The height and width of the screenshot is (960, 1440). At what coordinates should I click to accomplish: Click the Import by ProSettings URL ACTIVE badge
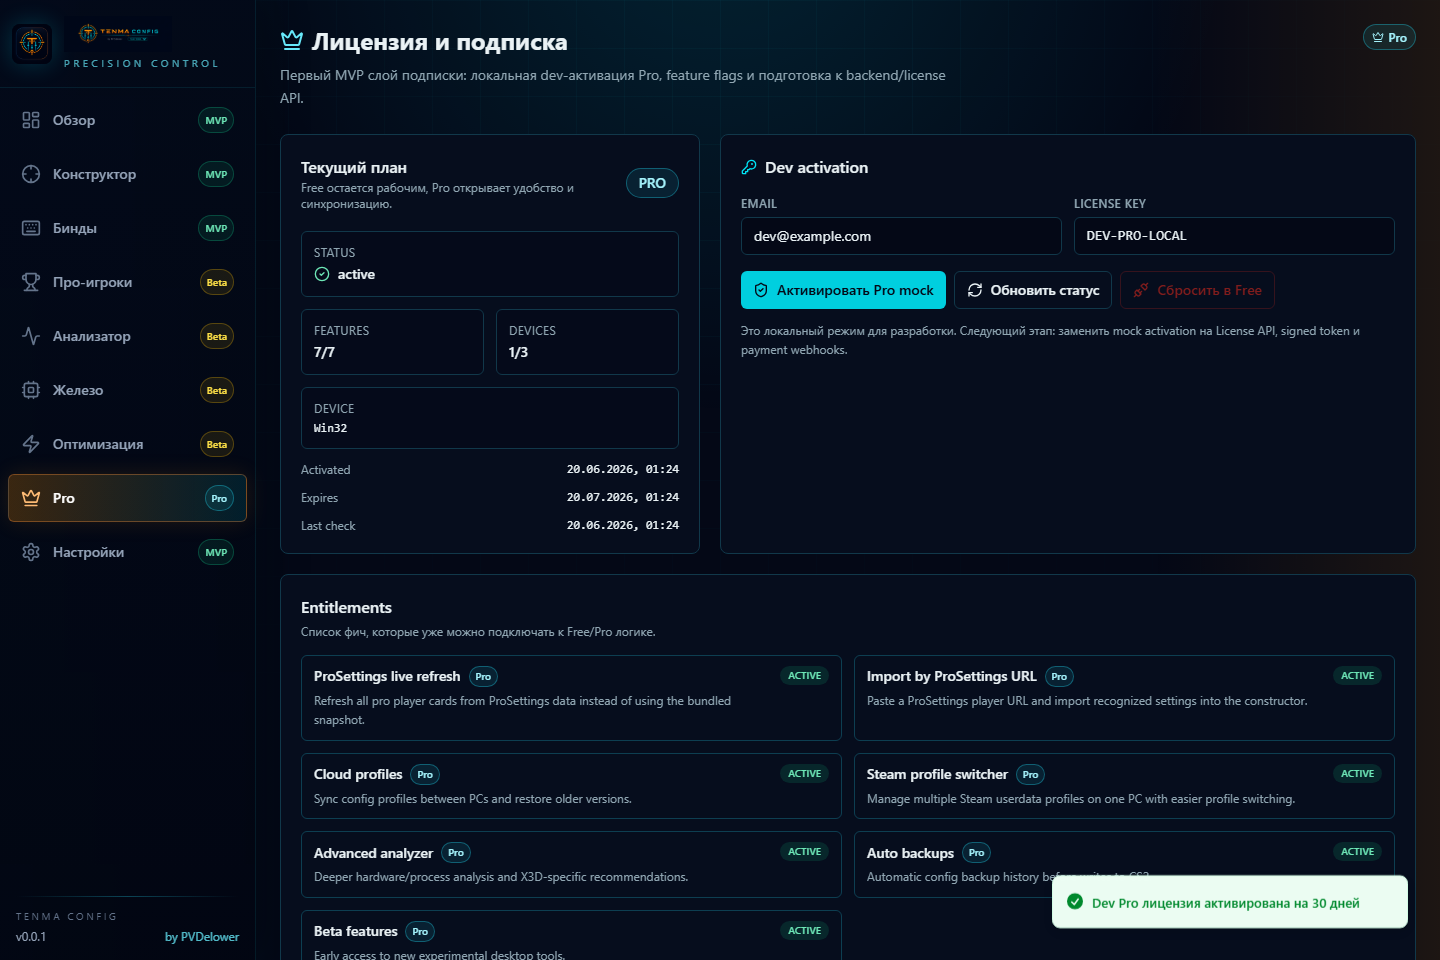point(1358,676)
